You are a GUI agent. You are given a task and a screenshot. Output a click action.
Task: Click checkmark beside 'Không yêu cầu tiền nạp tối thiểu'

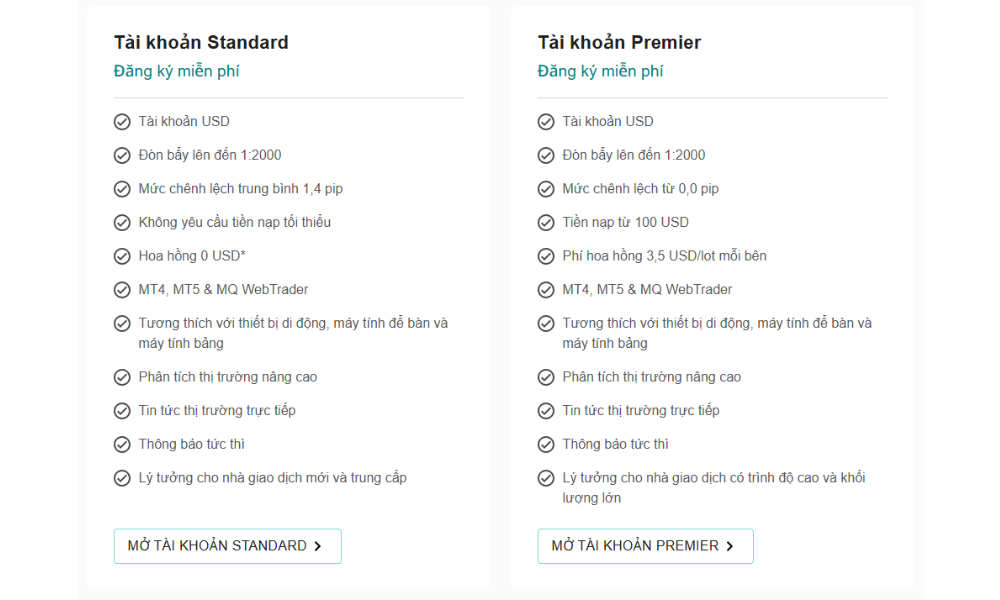point(122,223)
